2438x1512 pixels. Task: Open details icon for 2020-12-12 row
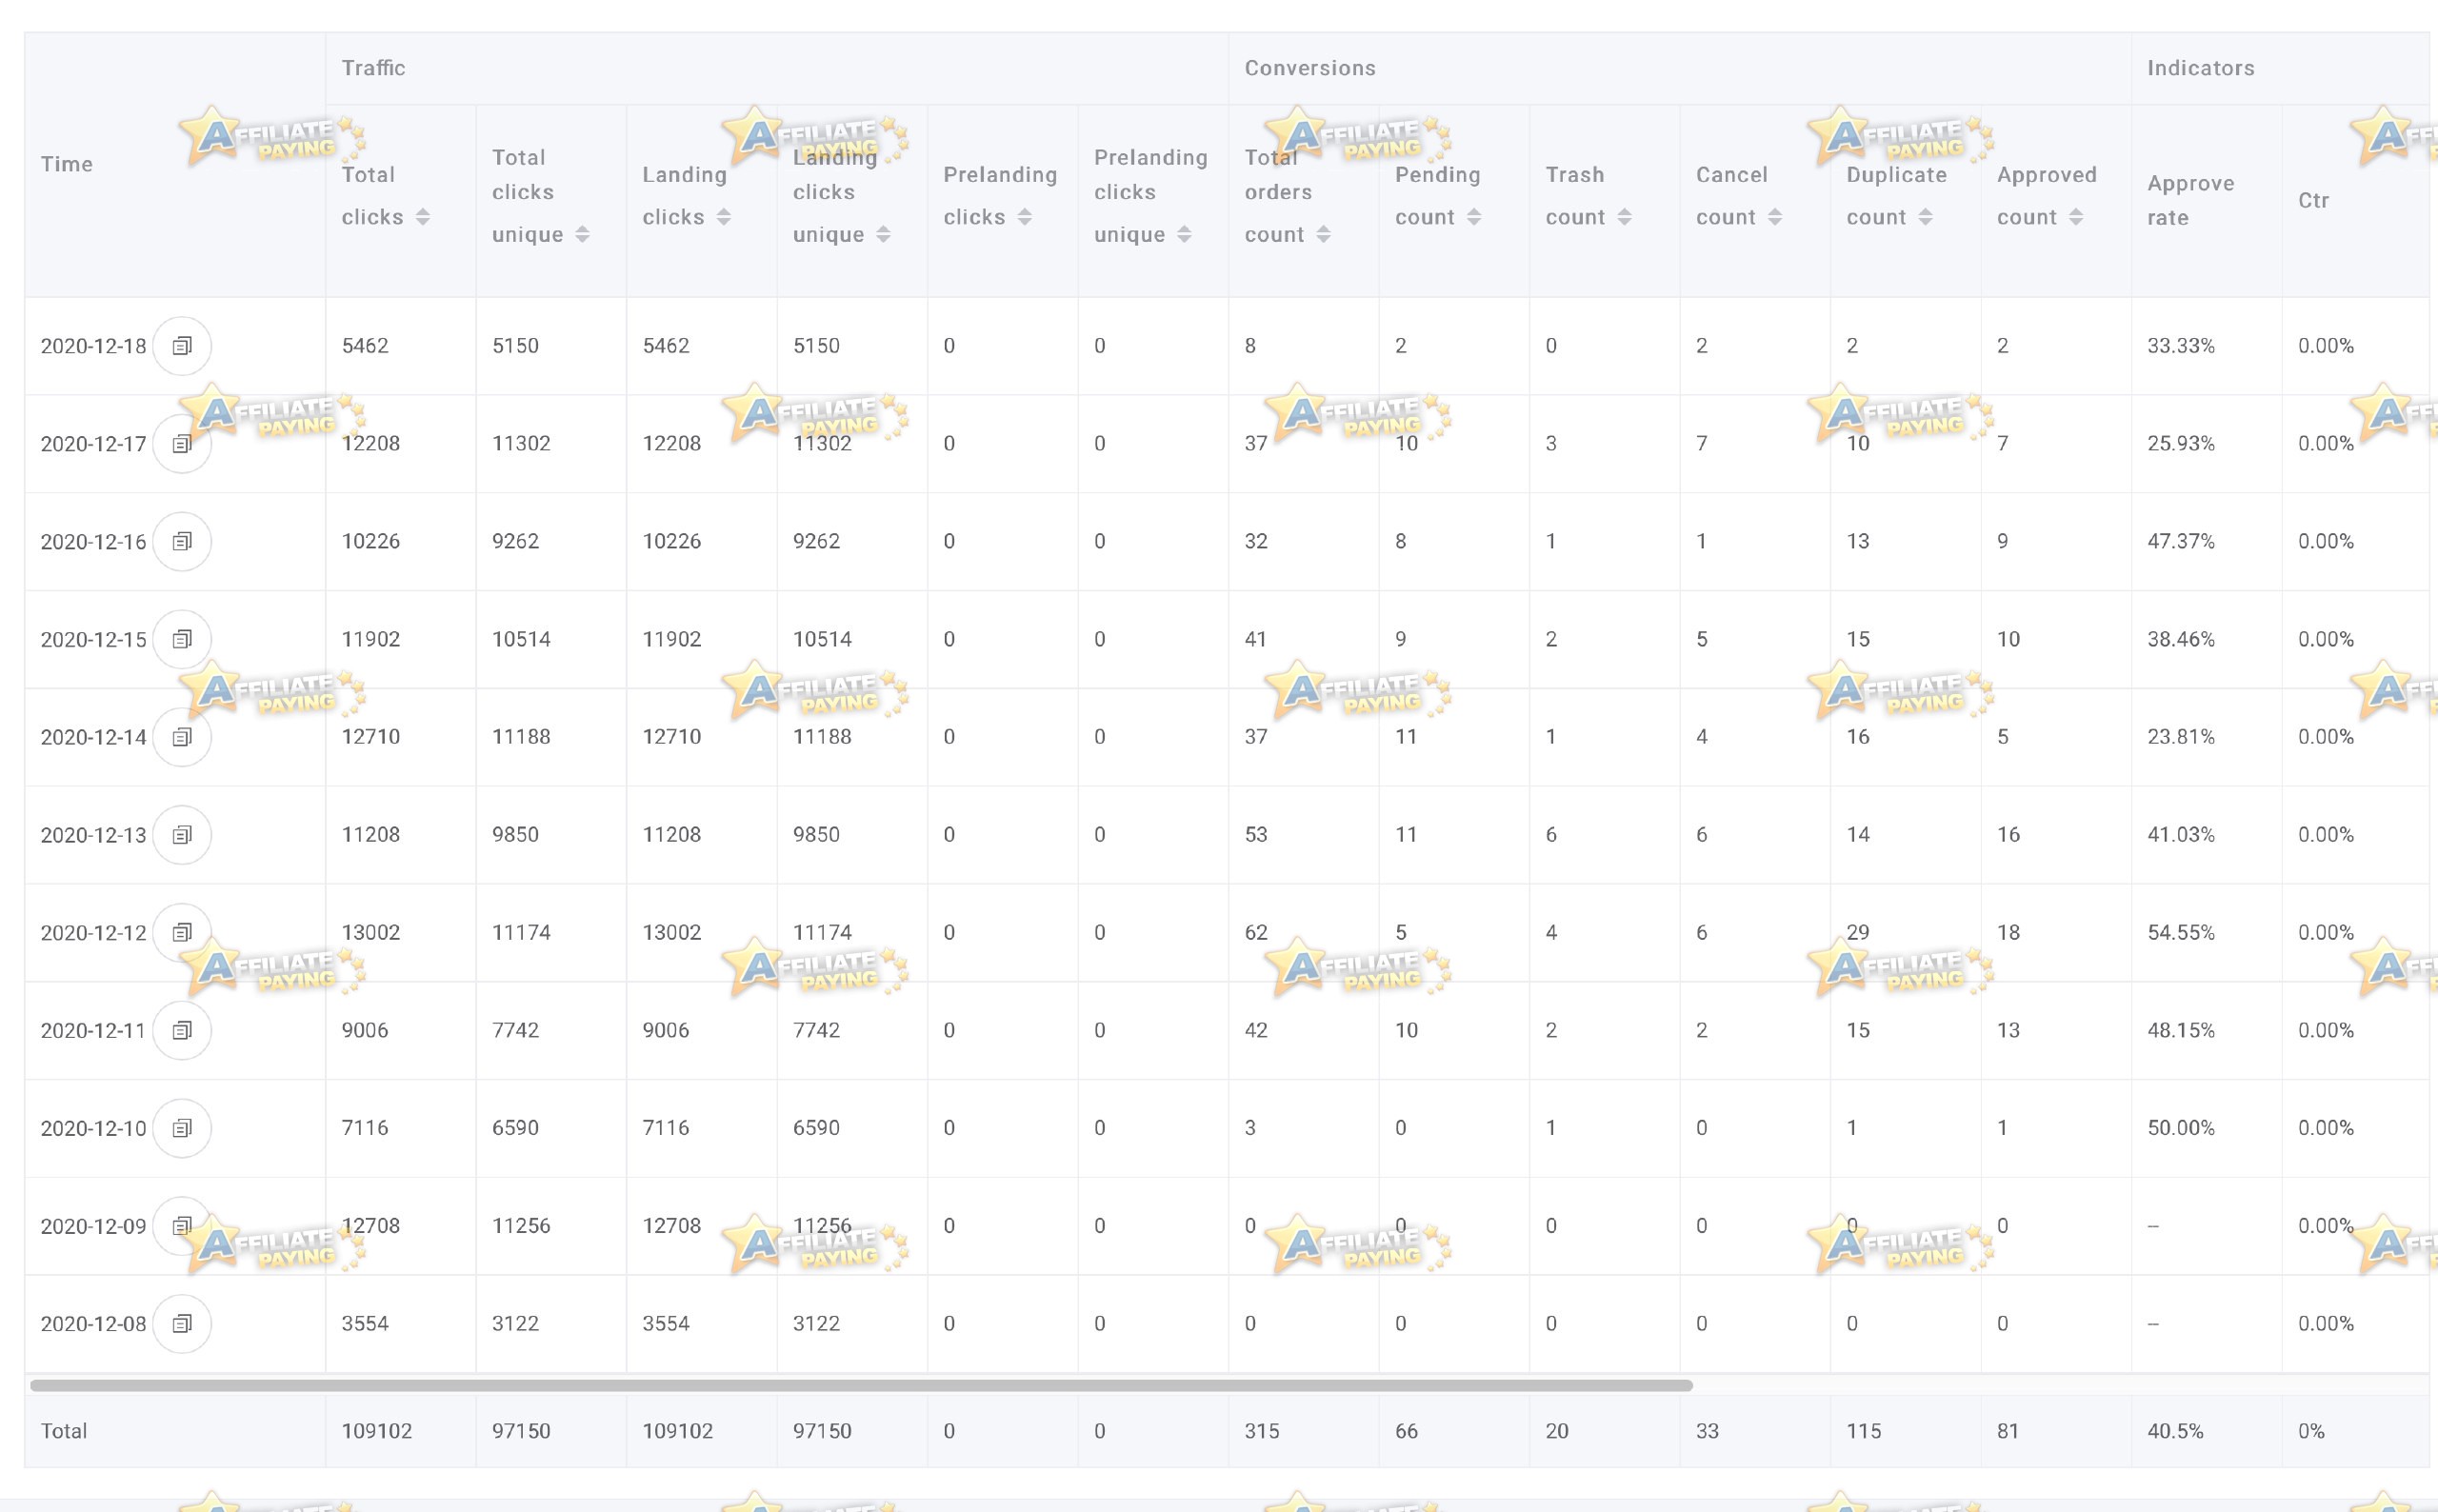pyautogui.click(x=182, y=933)
